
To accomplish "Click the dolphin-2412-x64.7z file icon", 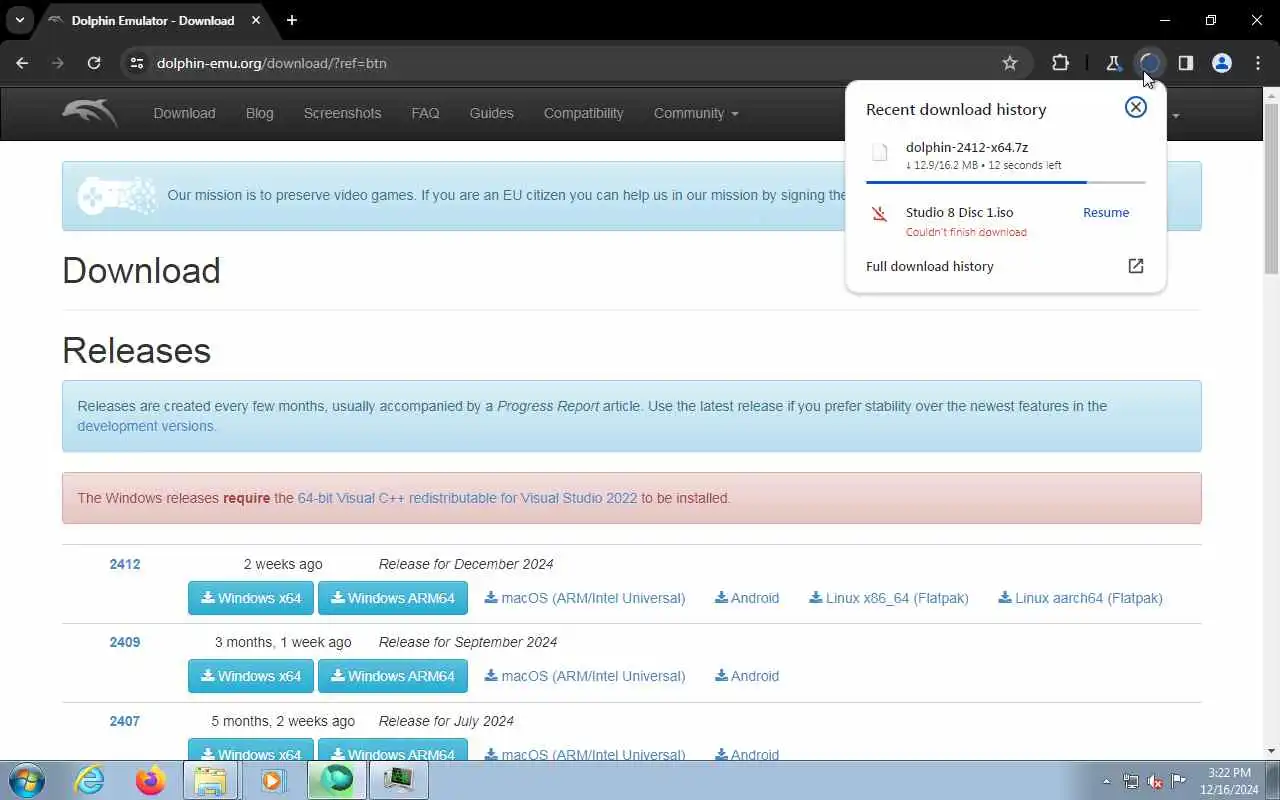I will pyautogui.click(x=880, y=153).
